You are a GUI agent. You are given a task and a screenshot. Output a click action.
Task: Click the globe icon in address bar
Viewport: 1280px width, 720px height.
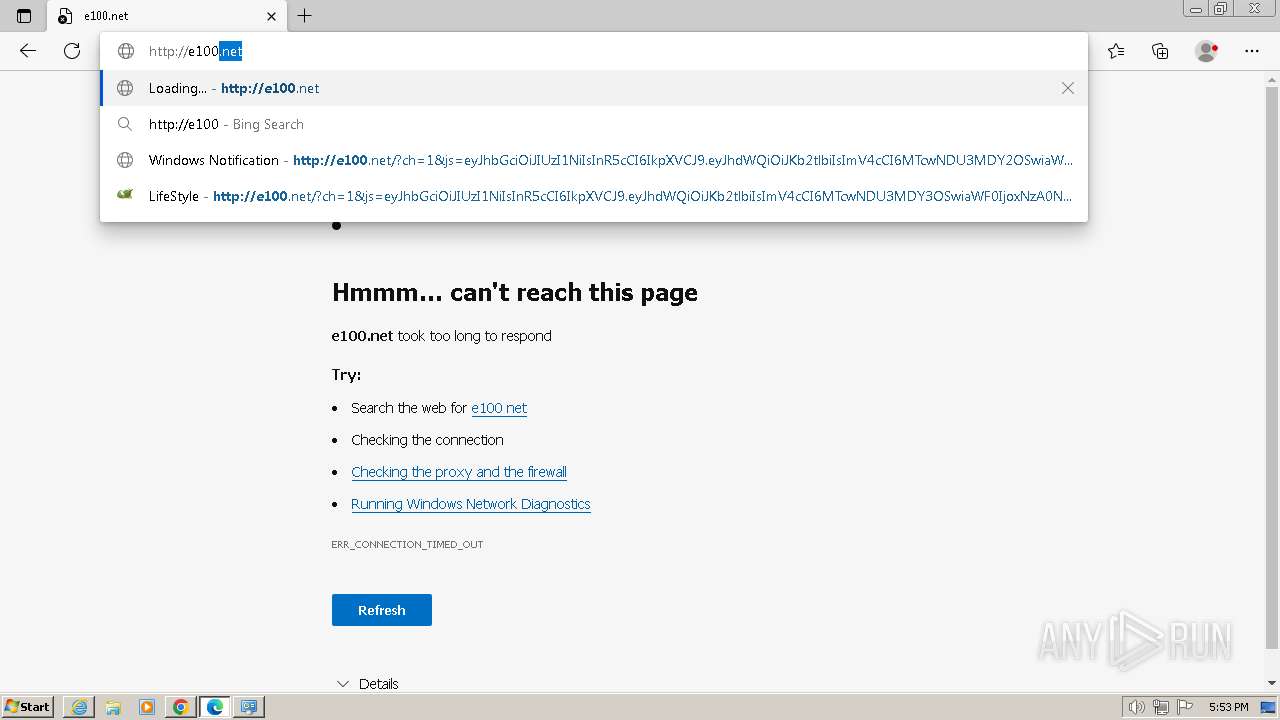click(126, 51)
